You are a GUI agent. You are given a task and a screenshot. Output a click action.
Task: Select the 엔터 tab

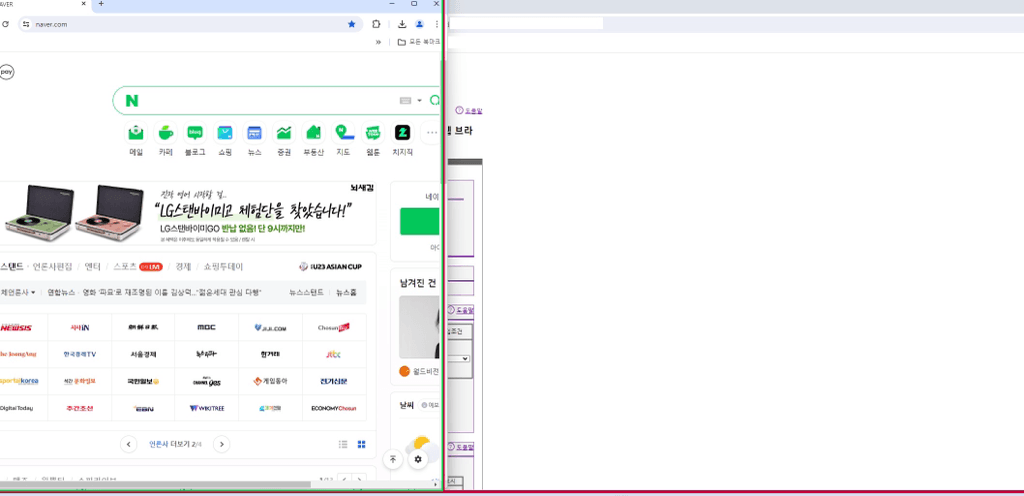click(x=93, y=266)
